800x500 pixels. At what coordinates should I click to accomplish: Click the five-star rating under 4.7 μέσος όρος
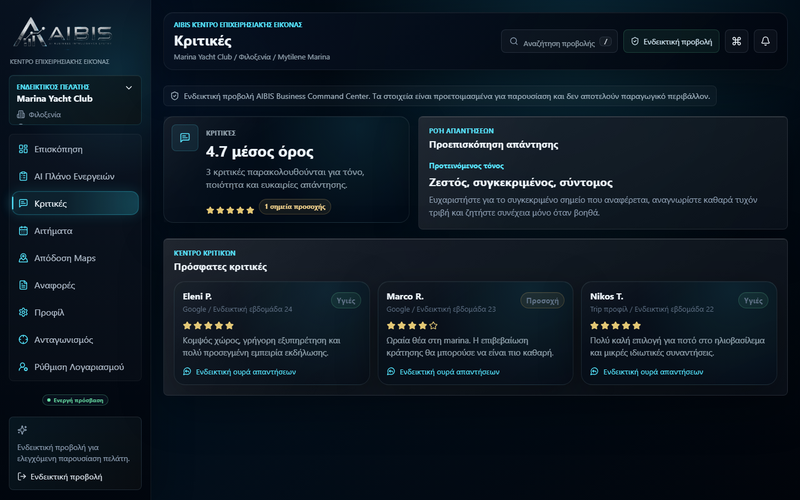230,210
